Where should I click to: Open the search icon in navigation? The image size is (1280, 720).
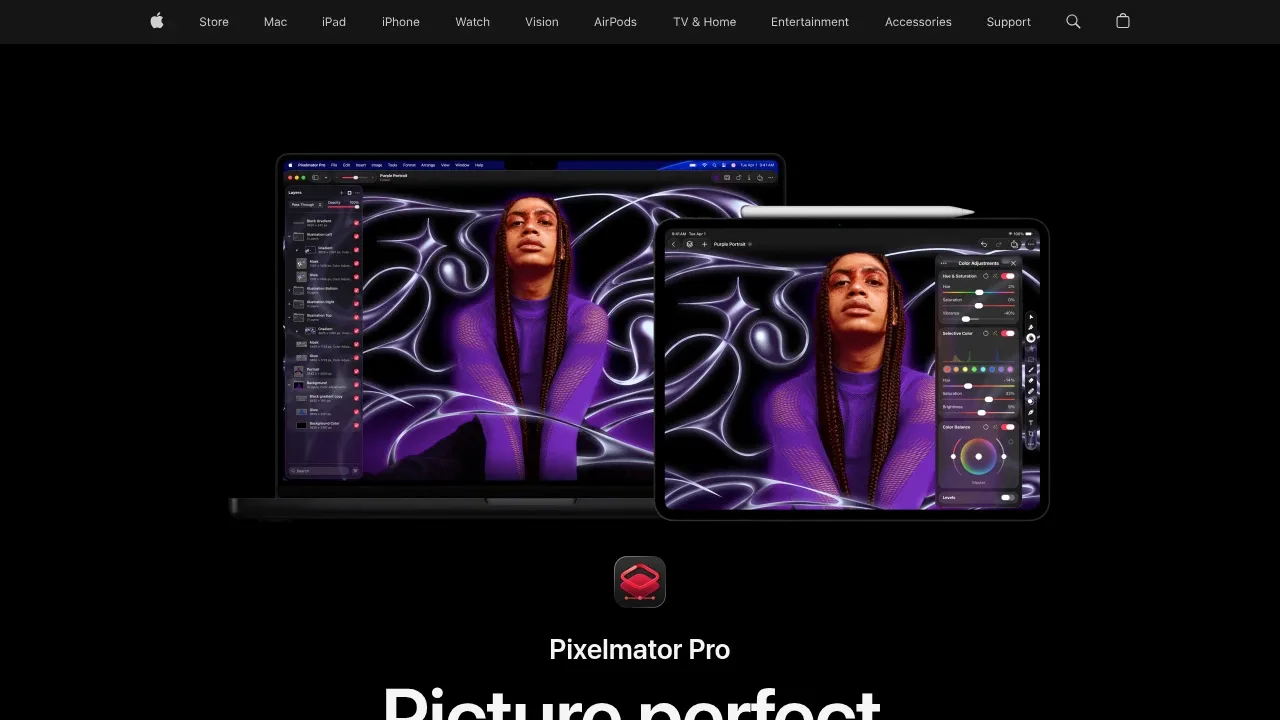[1073, 21]
